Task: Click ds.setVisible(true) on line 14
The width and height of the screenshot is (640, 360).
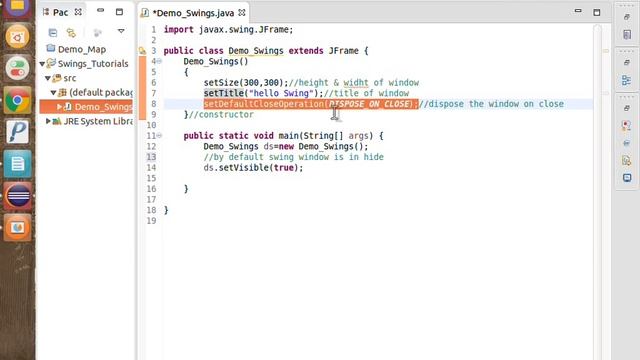Action: tap(253, 168)
